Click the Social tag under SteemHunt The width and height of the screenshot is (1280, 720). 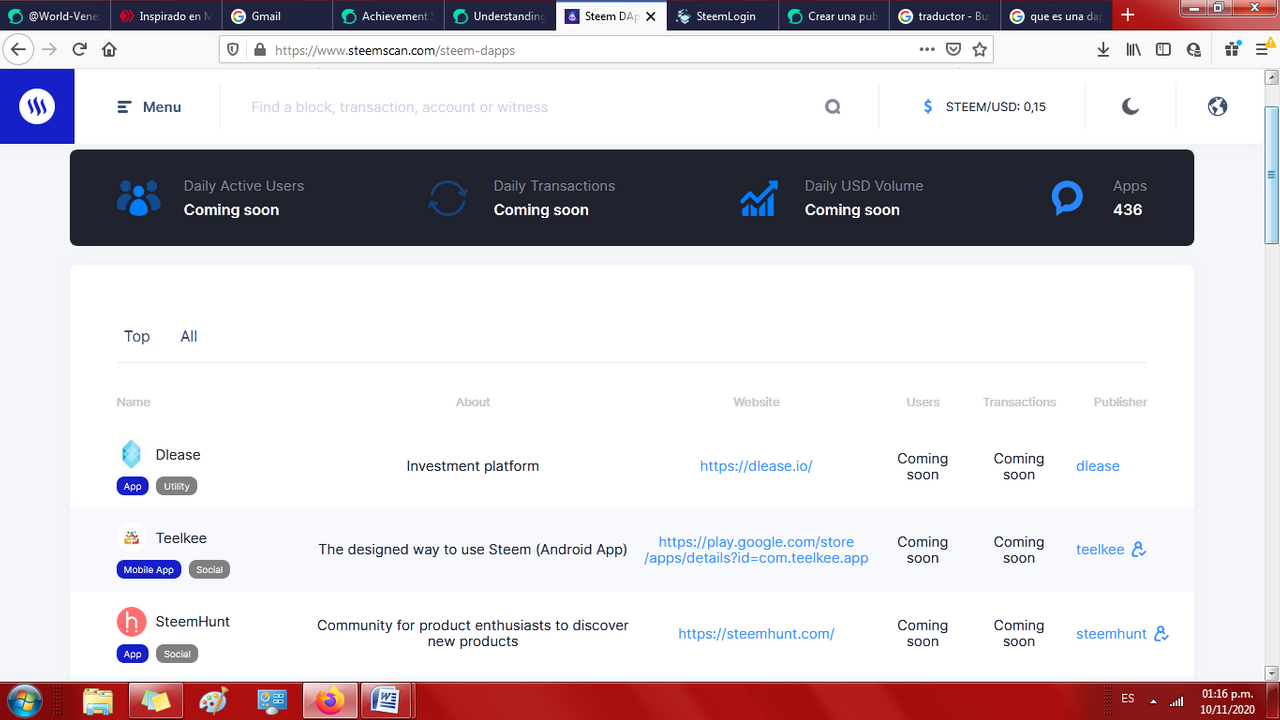click(177, 654)
